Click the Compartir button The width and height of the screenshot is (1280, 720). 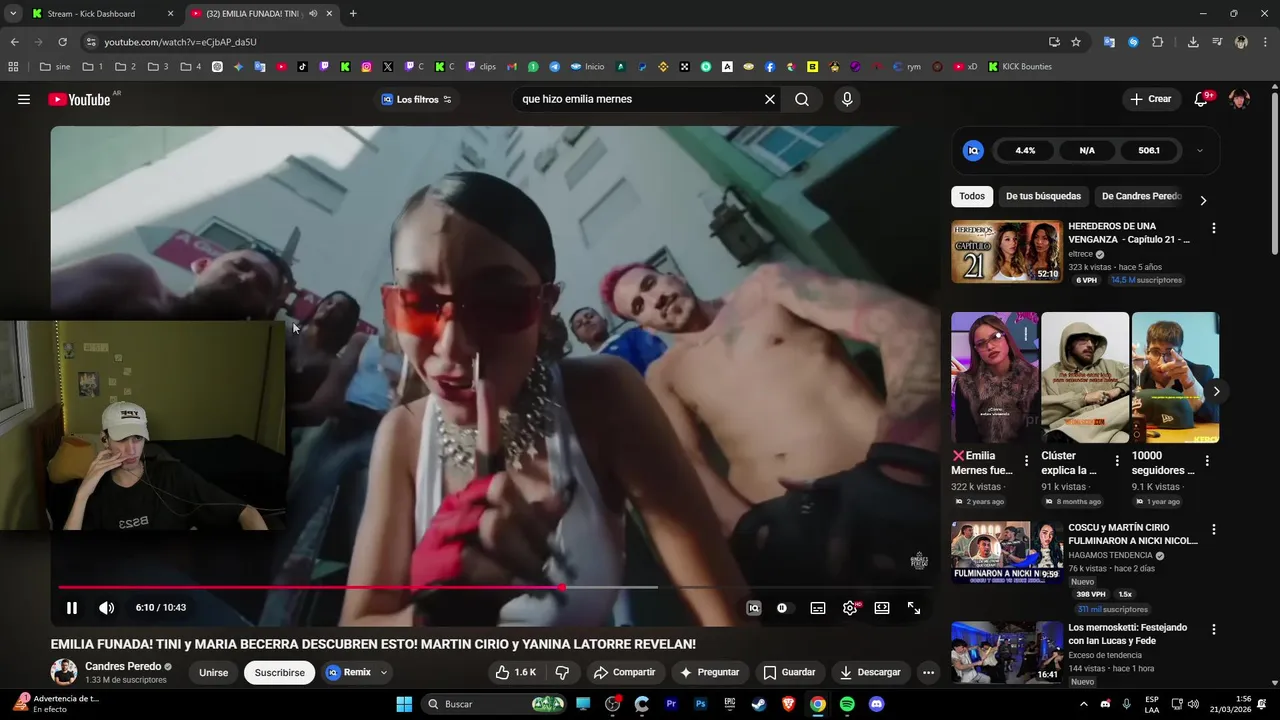(x=624, y=672)
